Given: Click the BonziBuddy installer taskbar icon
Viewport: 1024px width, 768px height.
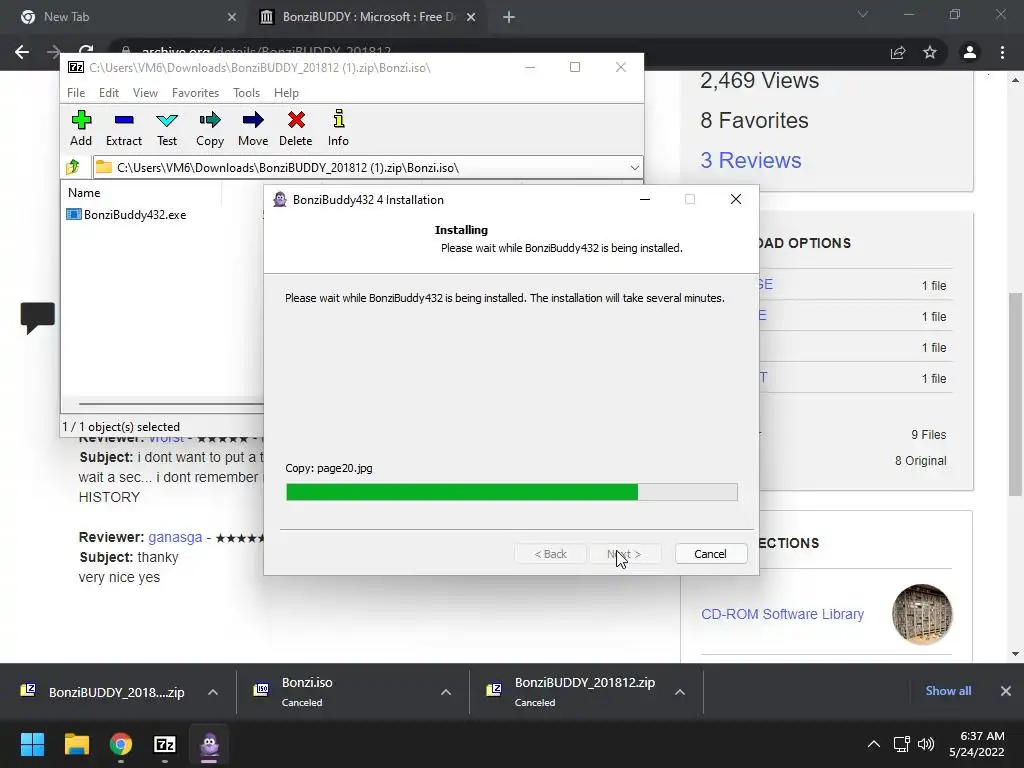Looking at the screenshot, I should (209, 744).
